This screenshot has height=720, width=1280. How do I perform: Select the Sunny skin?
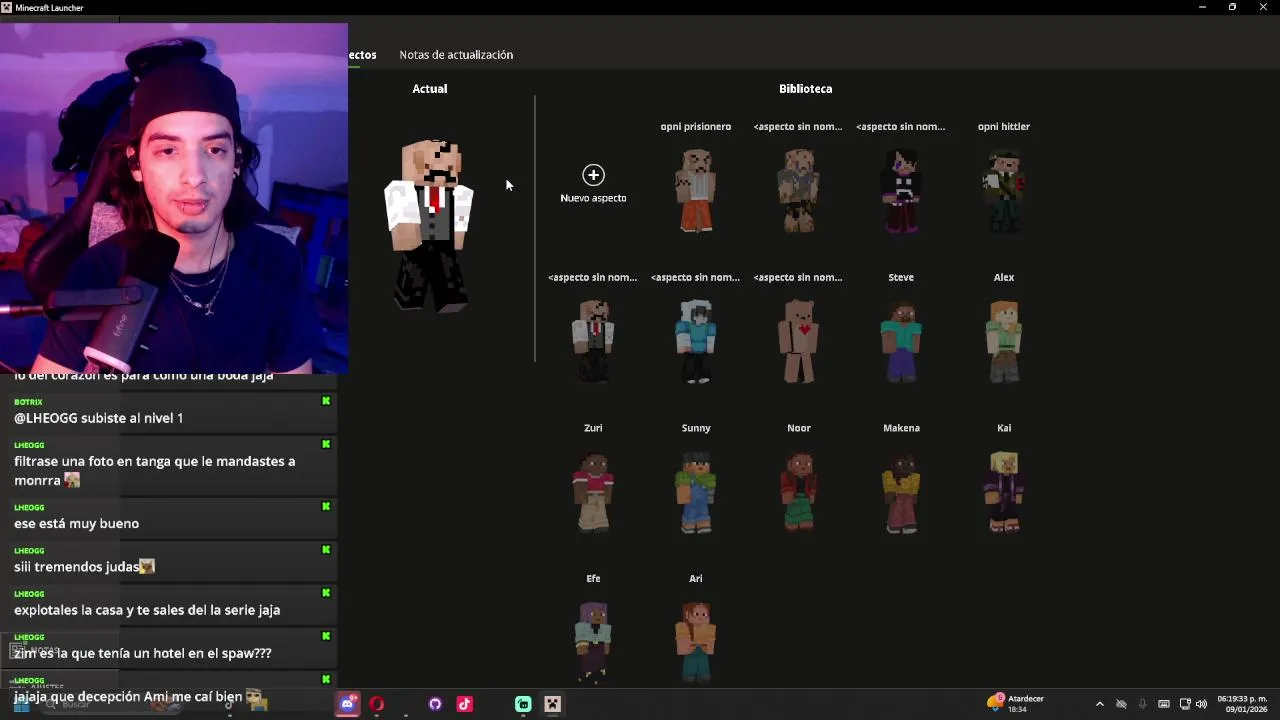[696, 492]
